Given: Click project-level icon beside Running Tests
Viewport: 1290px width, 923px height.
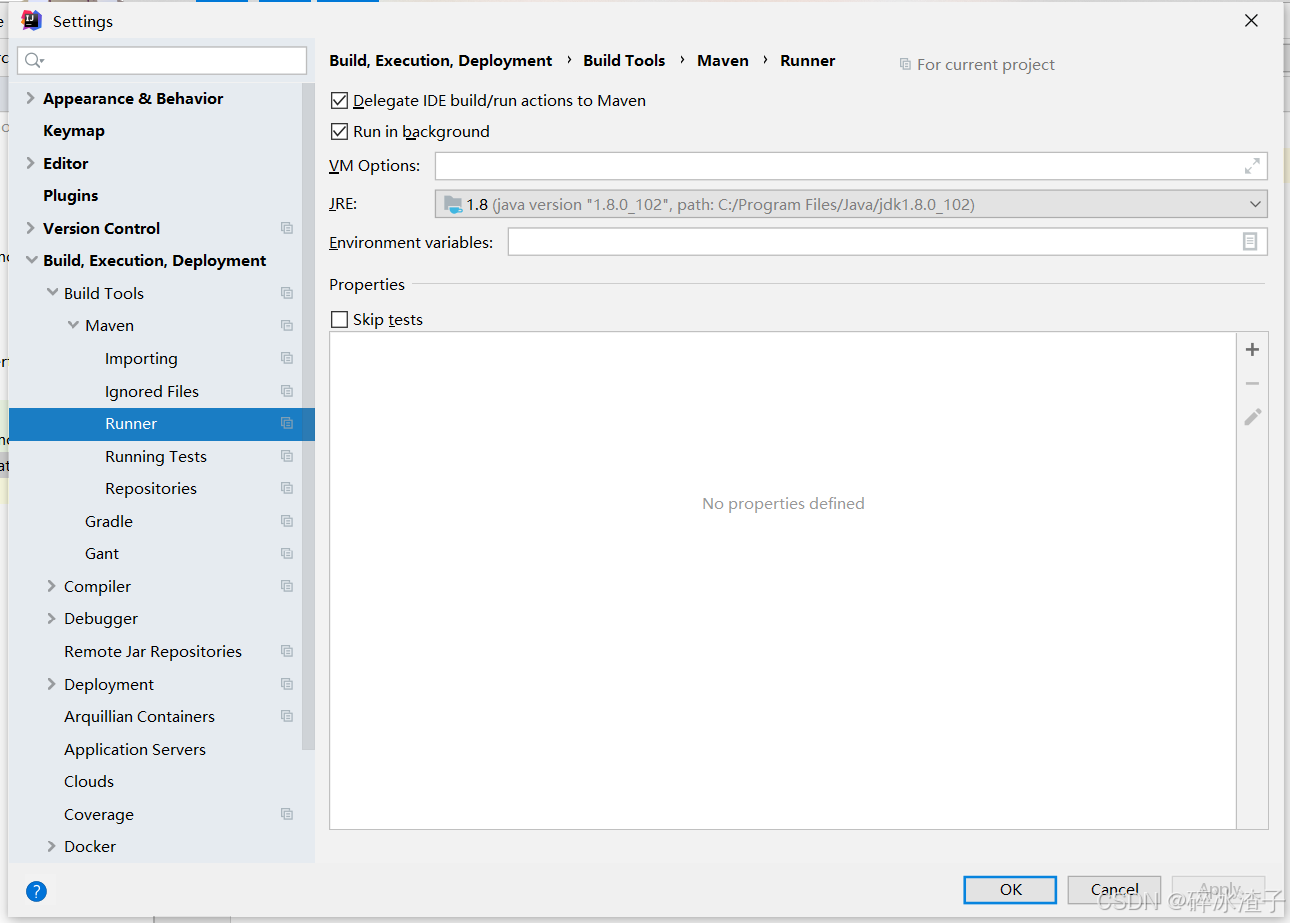Looking at the screenshot, I should [x=287, y=456].
